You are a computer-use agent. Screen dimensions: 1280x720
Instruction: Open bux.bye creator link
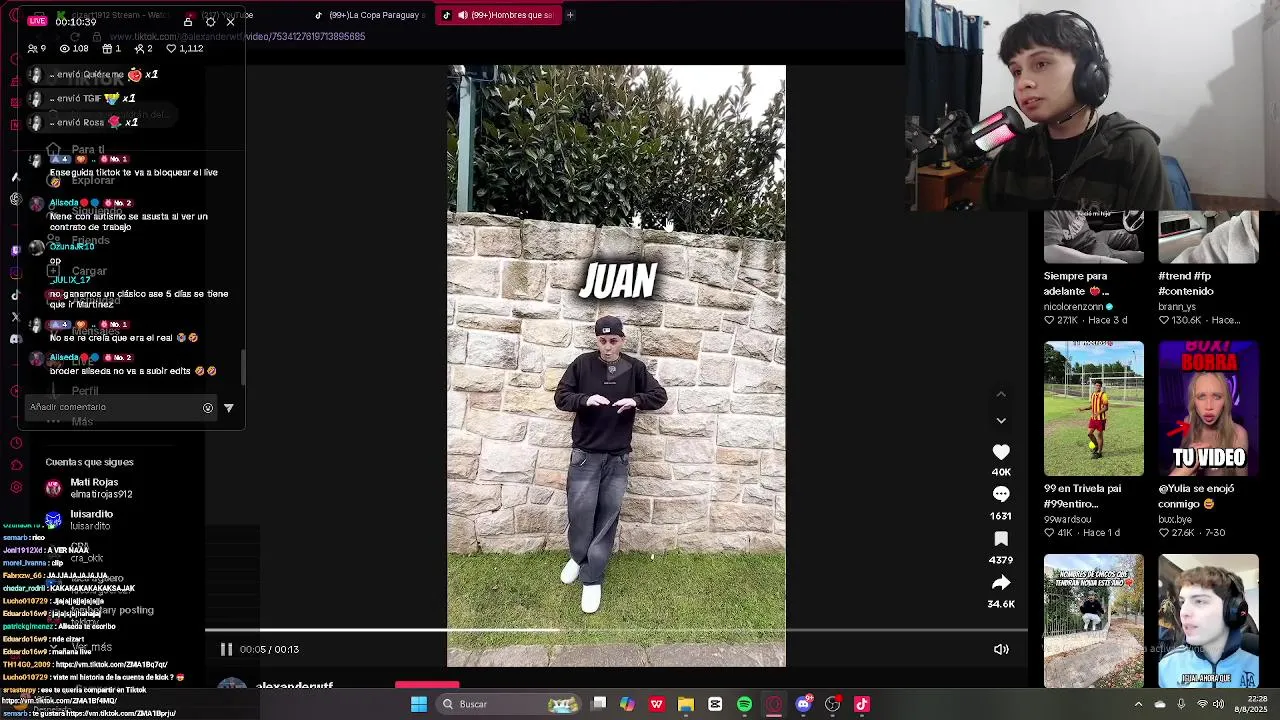pos(1175,520)
